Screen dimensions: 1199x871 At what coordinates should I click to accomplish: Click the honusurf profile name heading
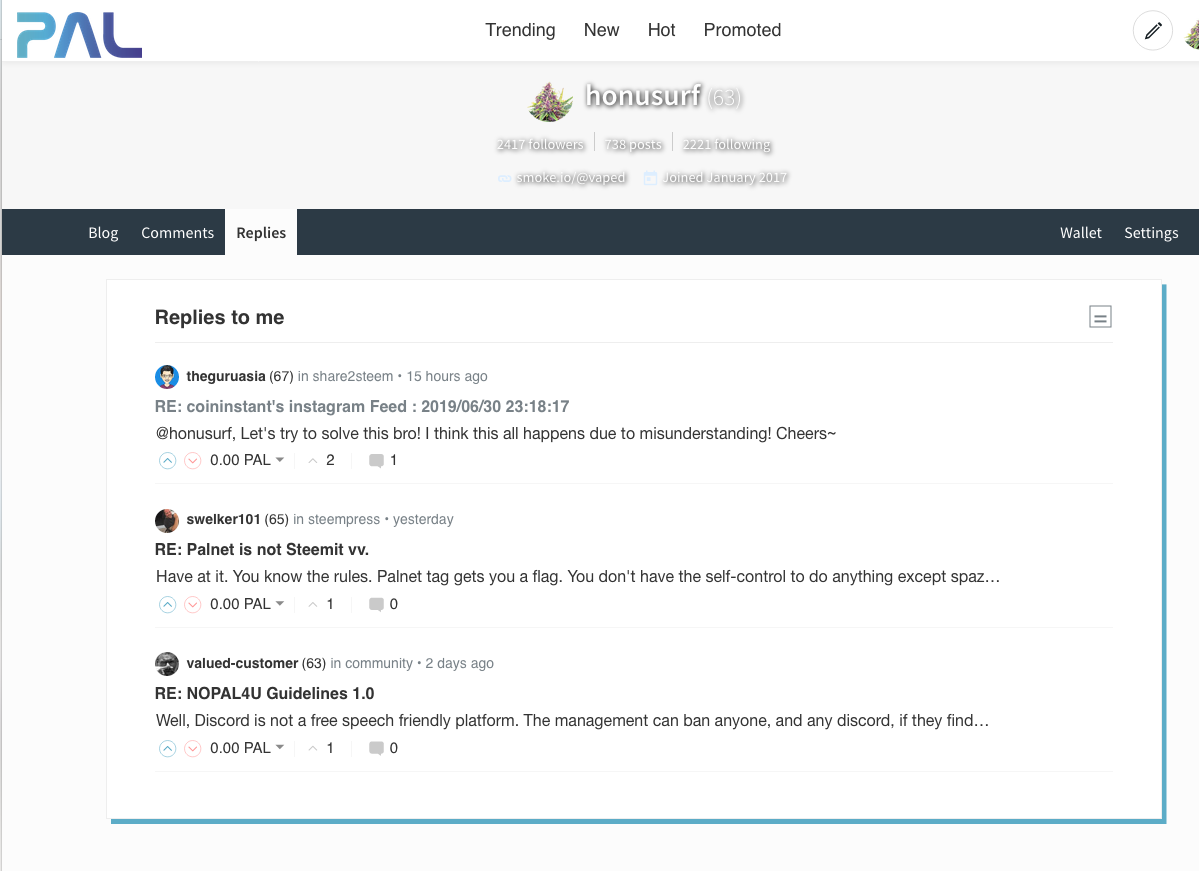point(642,96)
